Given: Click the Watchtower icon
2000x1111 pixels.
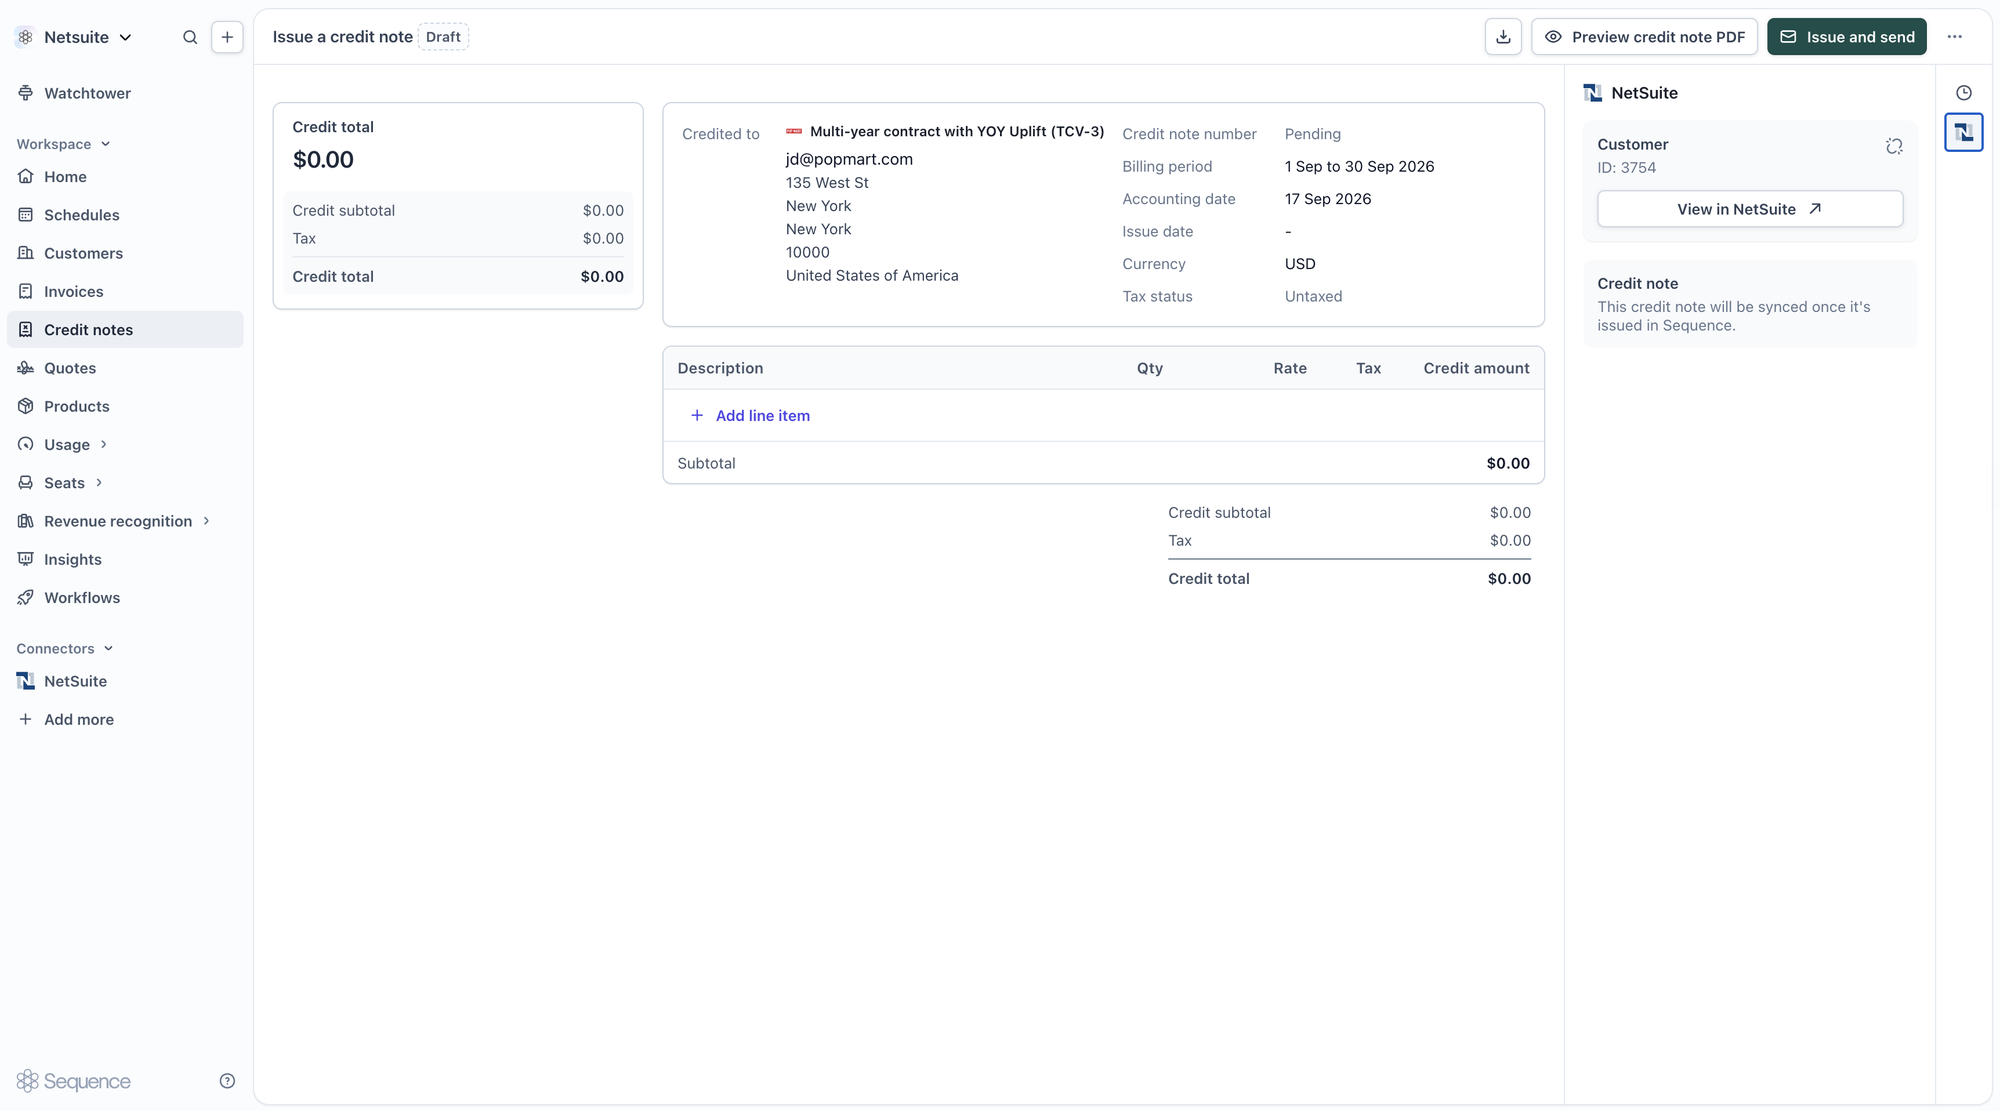Looking at the screenshot, I should click(x=26, y=93).
